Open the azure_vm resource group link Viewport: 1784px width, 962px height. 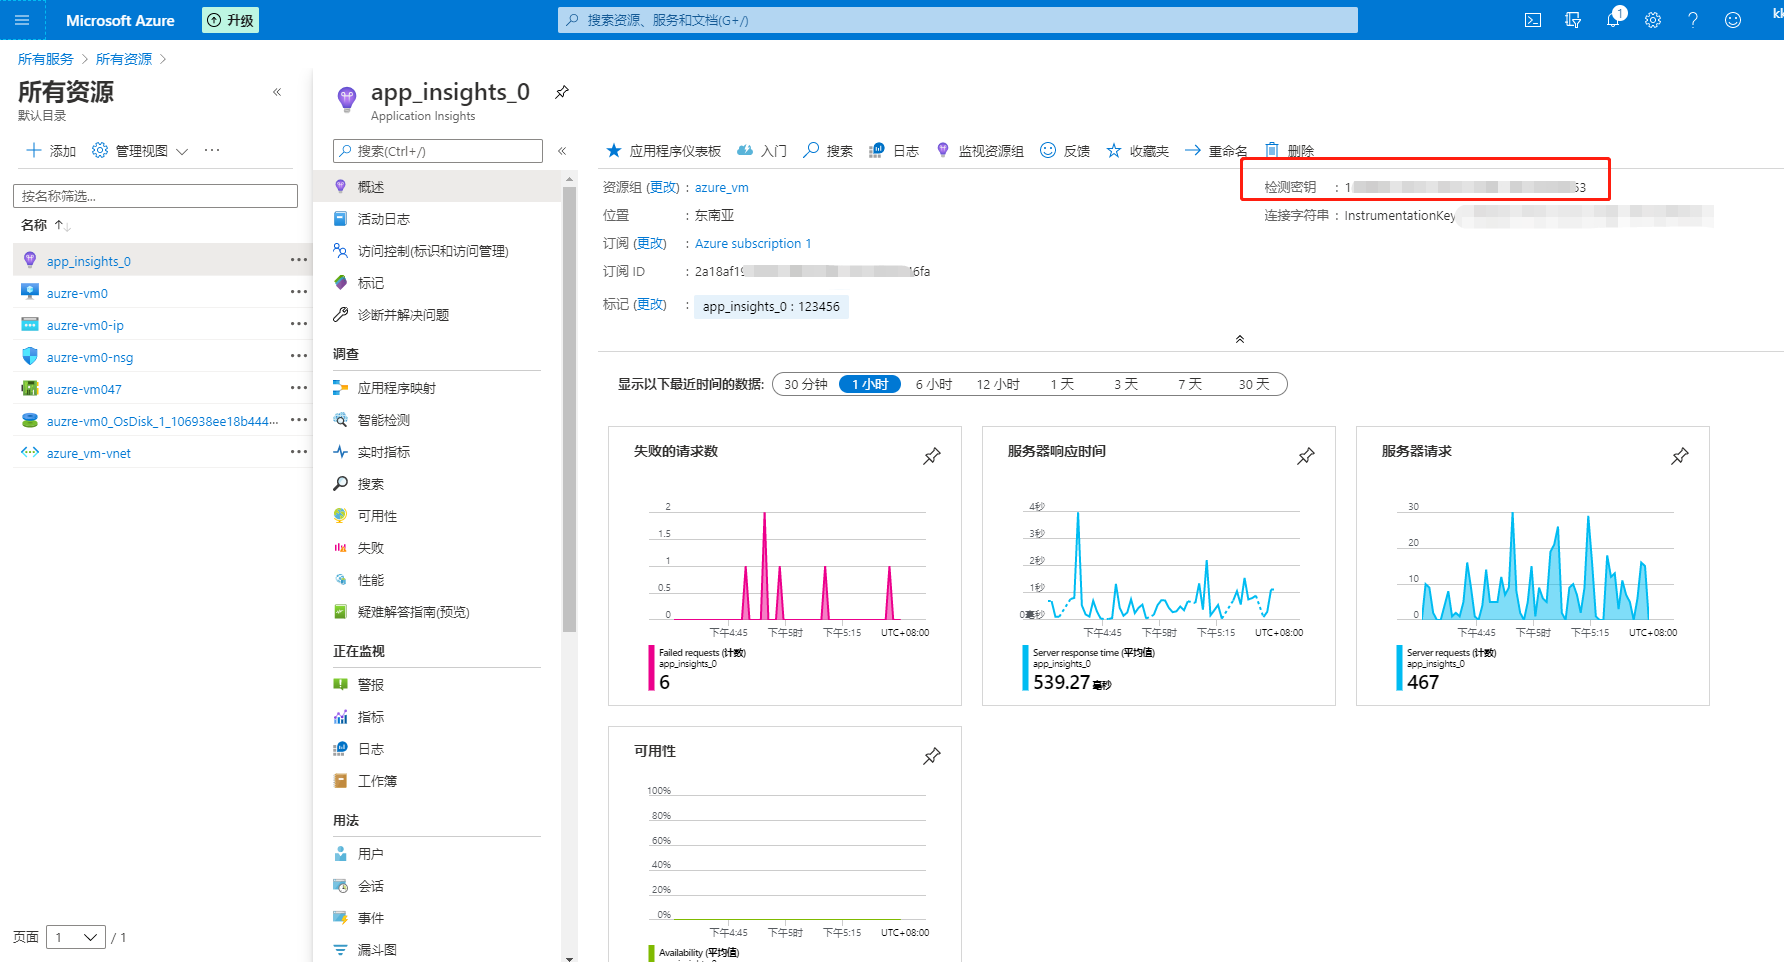coord(722,188)
